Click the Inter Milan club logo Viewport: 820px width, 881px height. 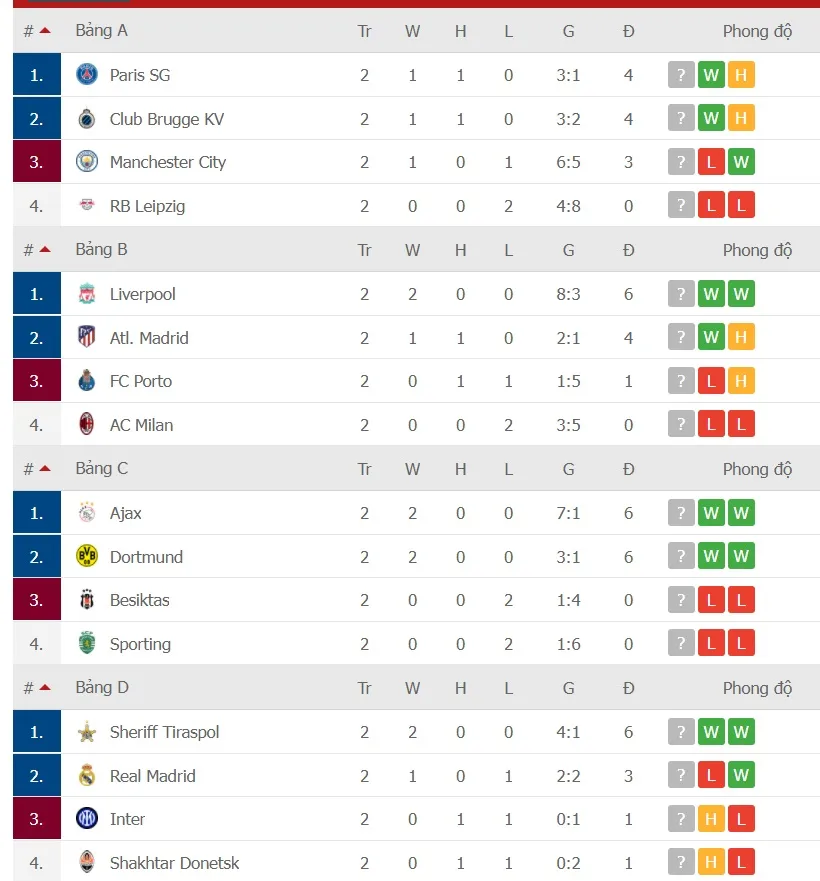(86, 818)
